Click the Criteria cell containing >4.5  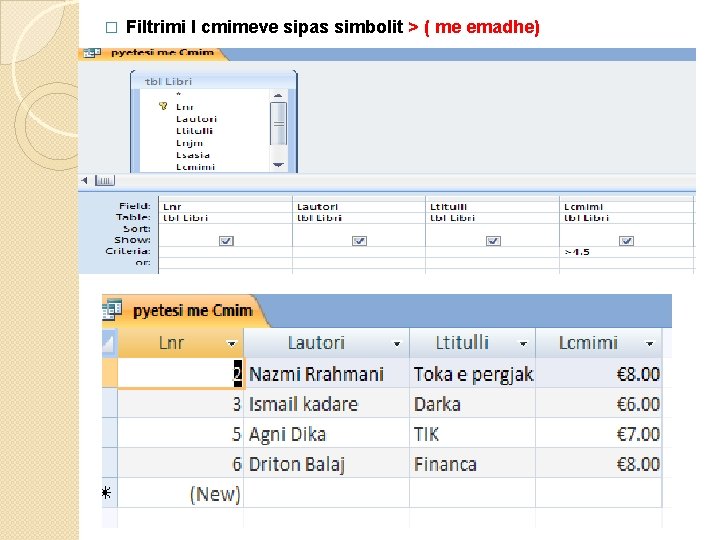click(x=626, y=252)
